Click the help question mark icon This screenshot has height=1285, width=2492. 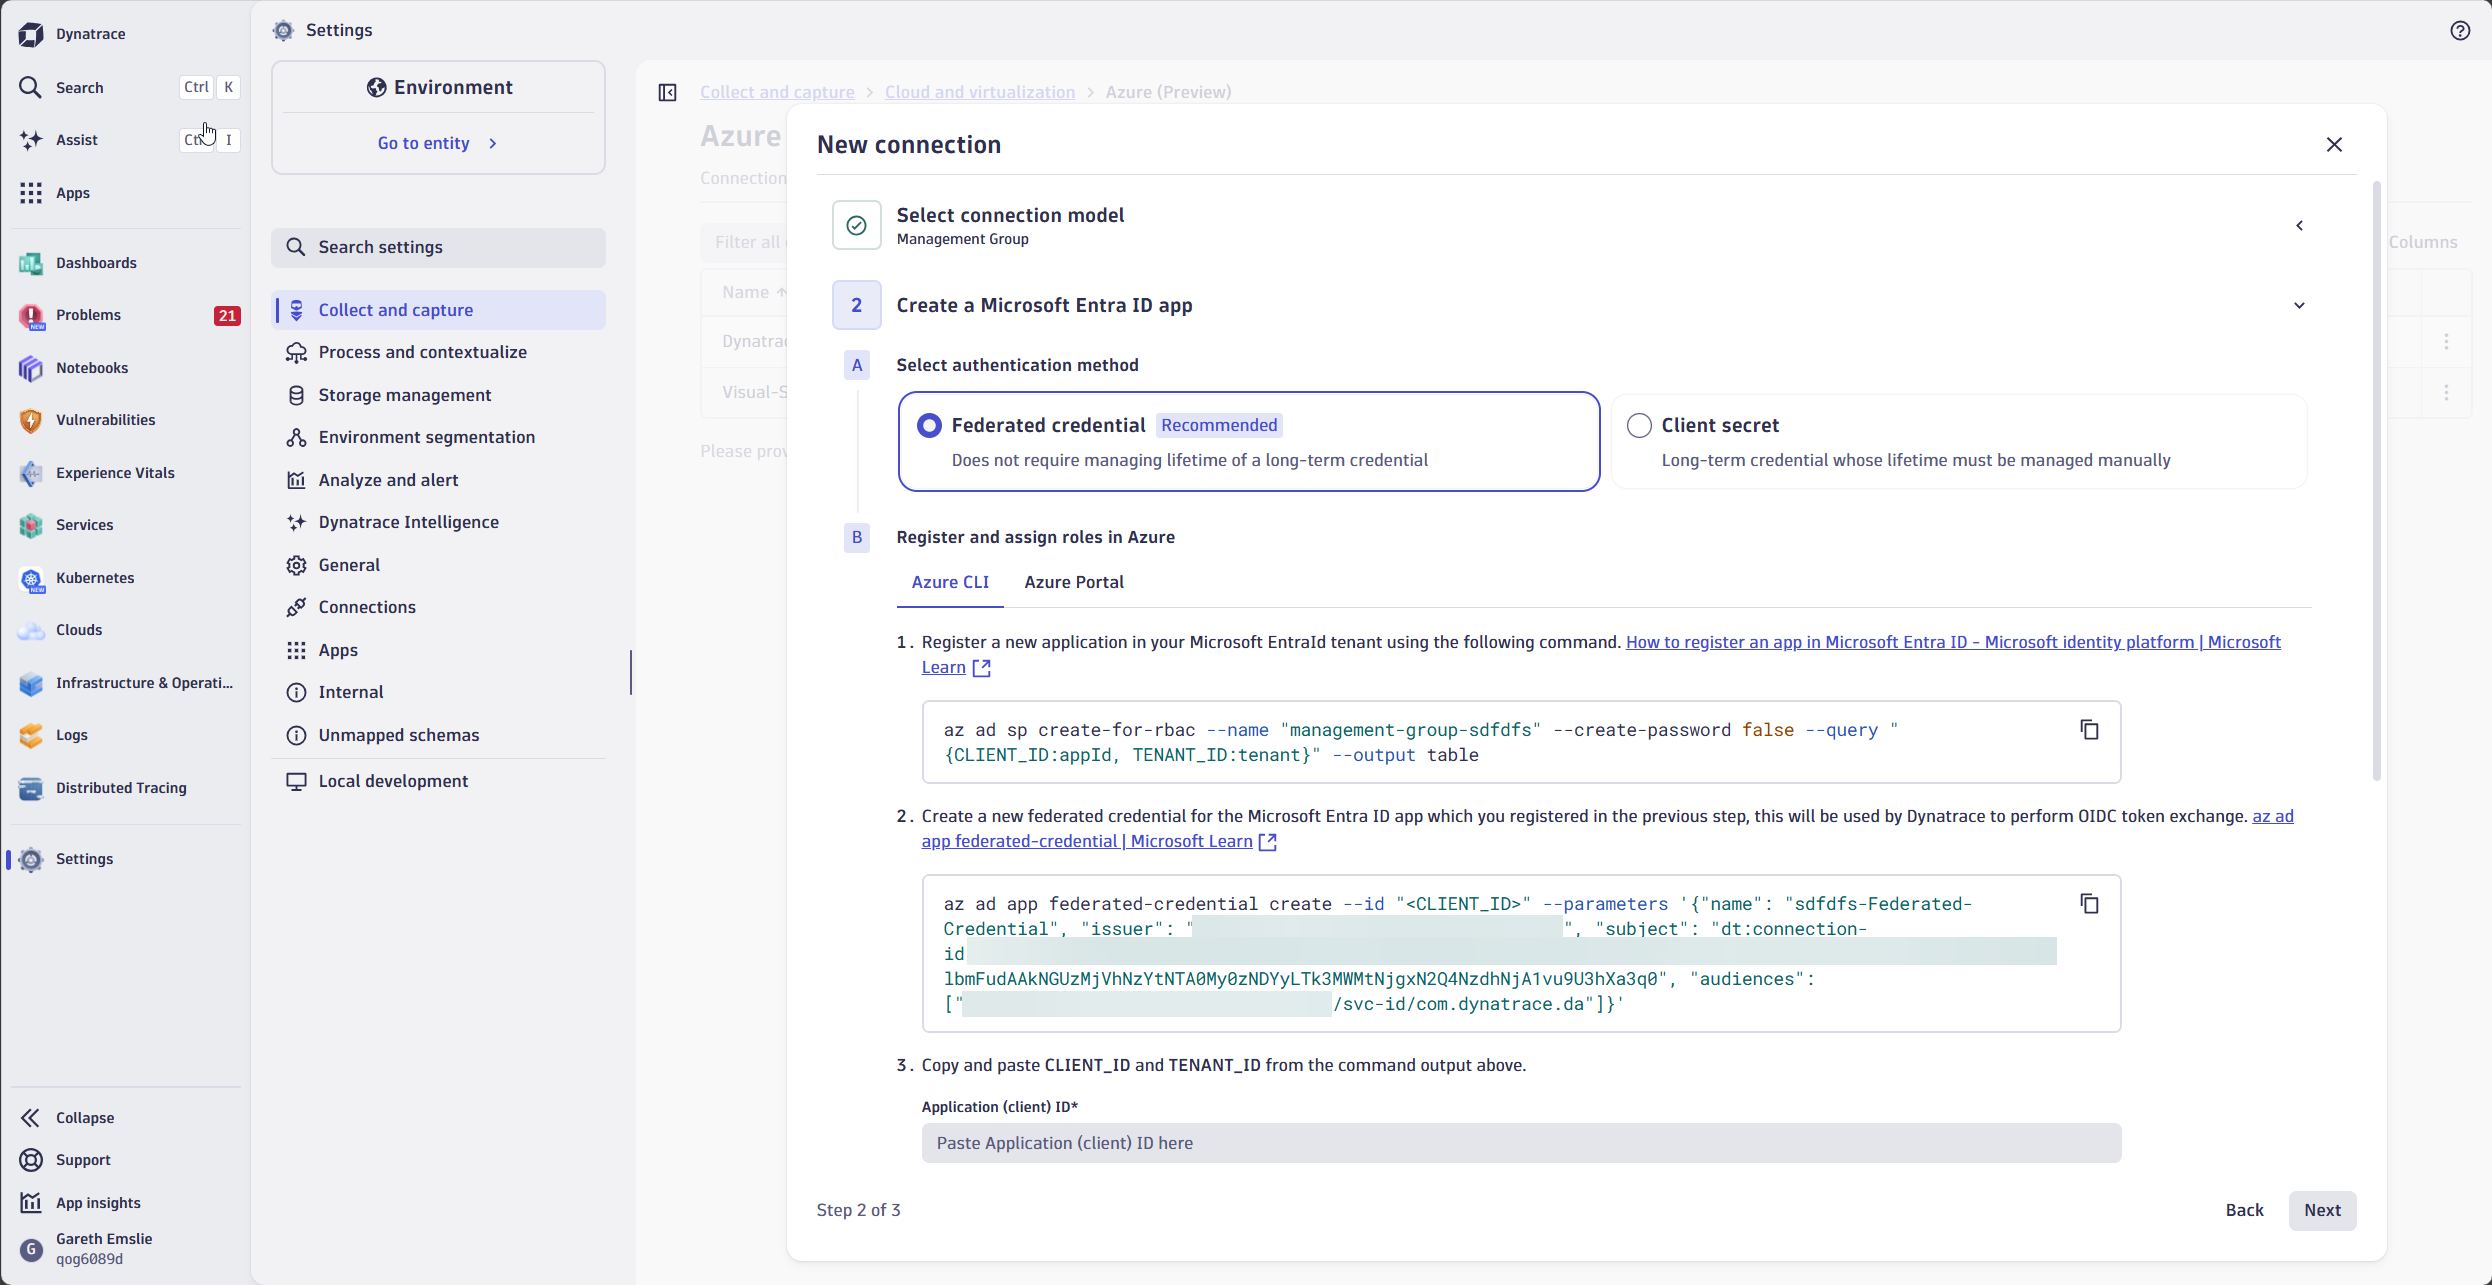coord(2460,31)
